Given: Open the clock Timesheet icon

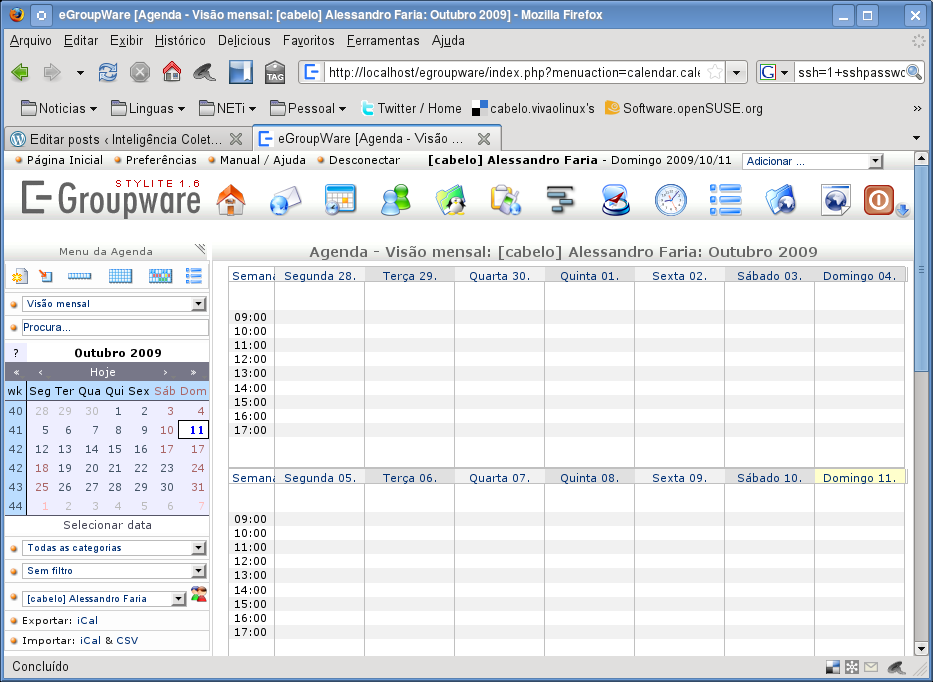Looking at the screenshot, I should point(670,200).
